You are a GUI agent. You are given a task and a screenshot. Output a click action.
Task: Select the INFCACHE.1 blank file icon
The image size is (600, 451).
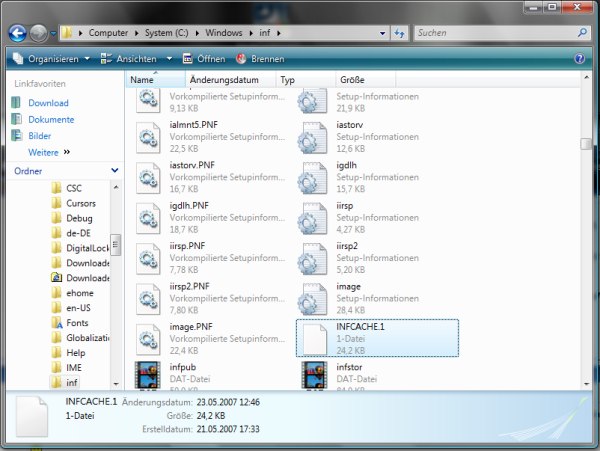click(x=315, y=339)
